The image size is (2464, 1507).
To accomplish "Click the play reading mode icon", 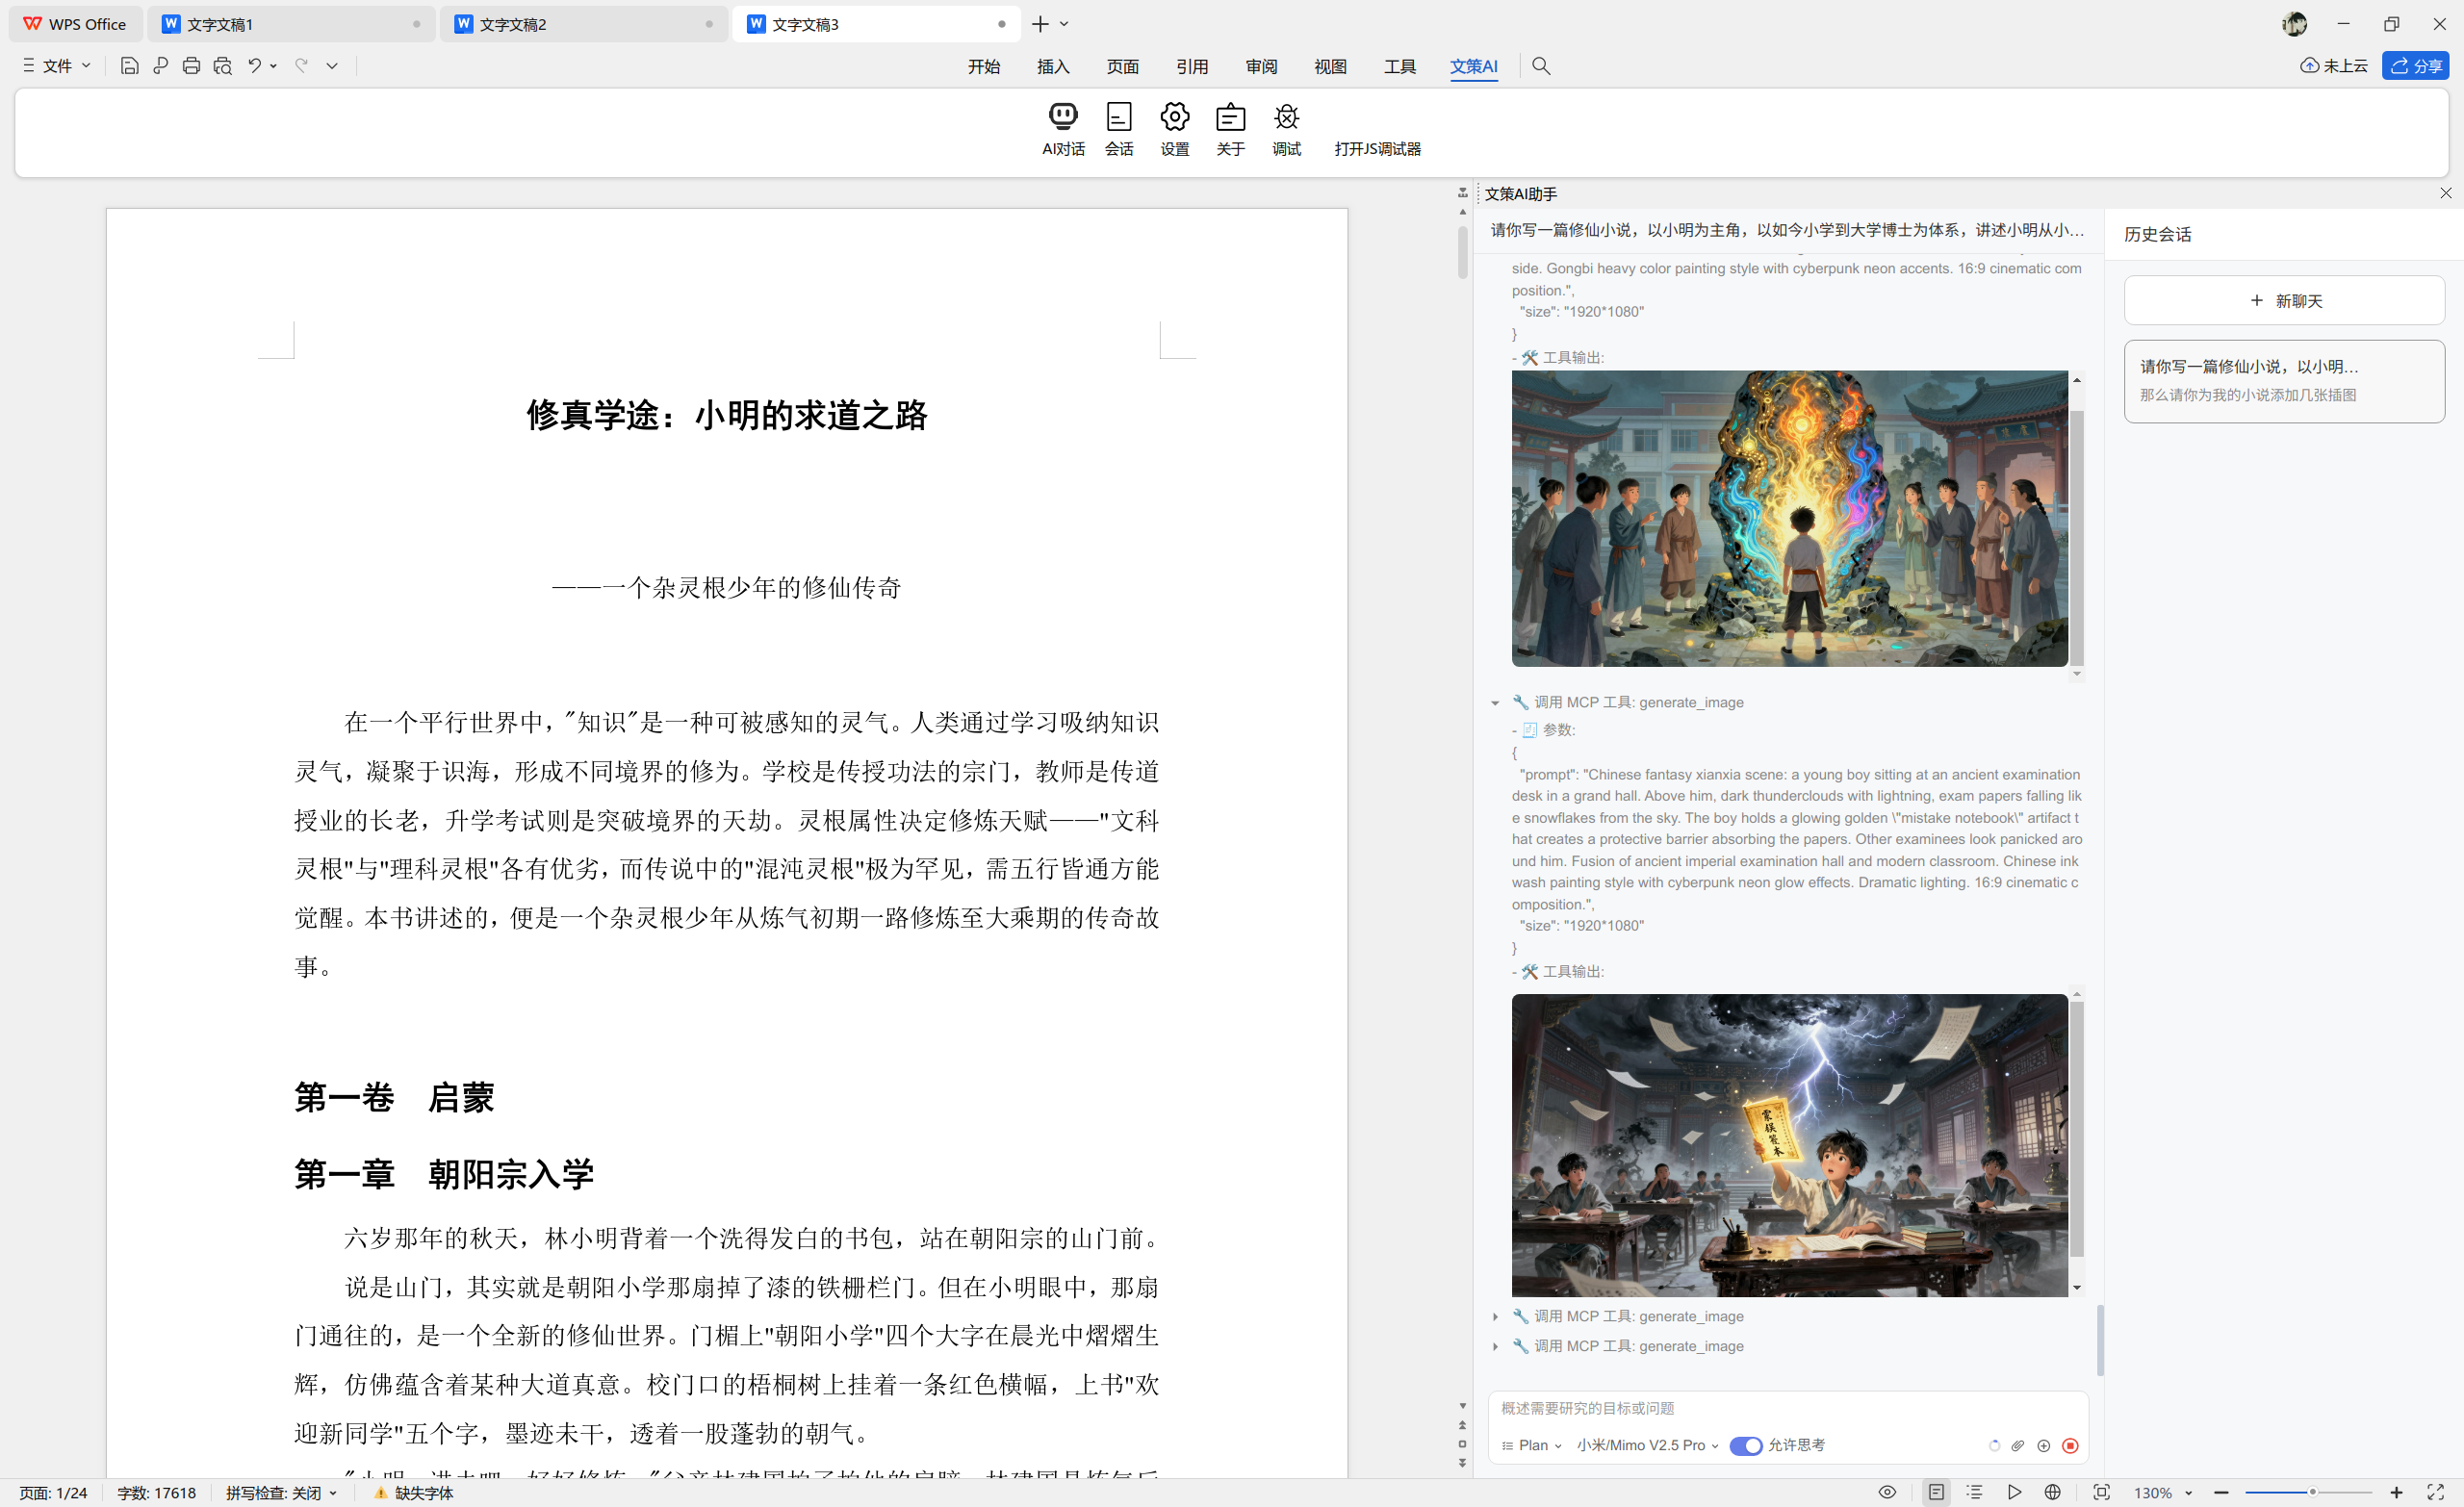I will tap(2014, 1492).
